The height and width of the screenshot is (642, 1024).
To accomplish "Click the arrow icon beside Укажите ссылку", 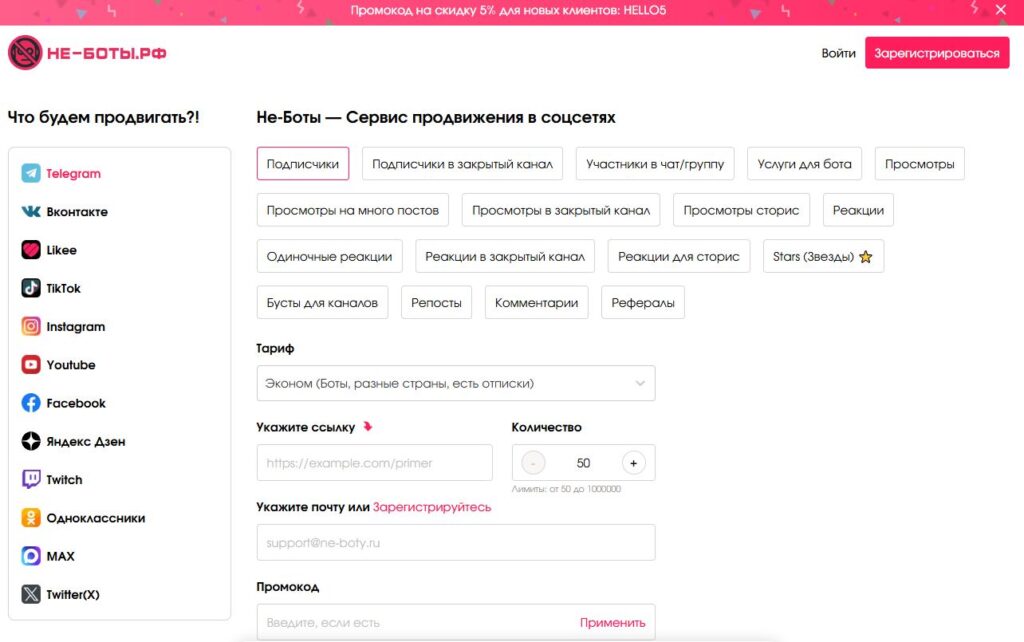I will coord(368,426).
